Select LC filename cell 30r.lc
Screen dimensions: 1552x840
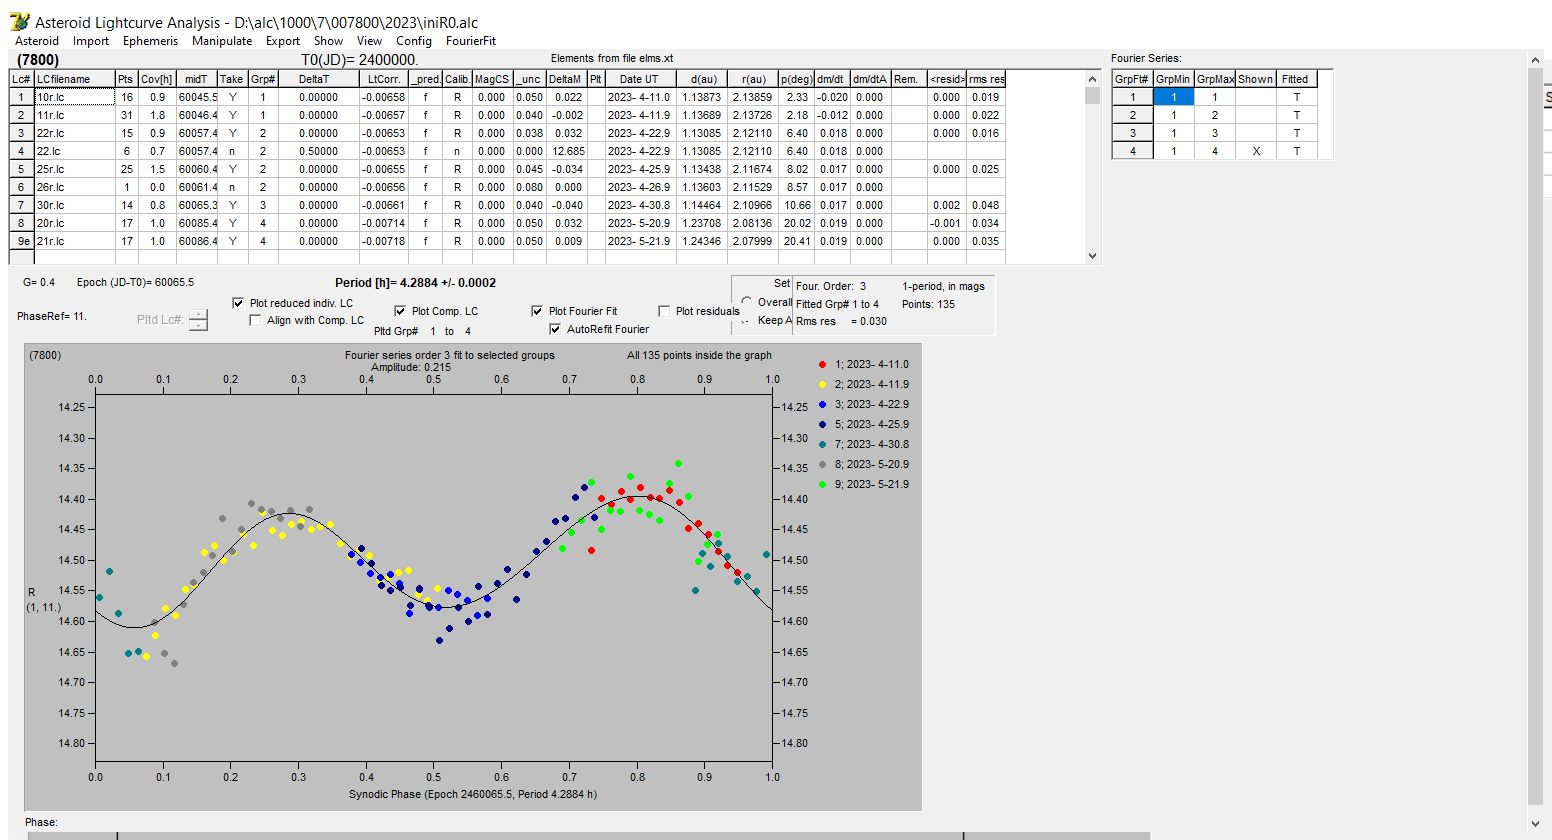click(x=75, y=205)
